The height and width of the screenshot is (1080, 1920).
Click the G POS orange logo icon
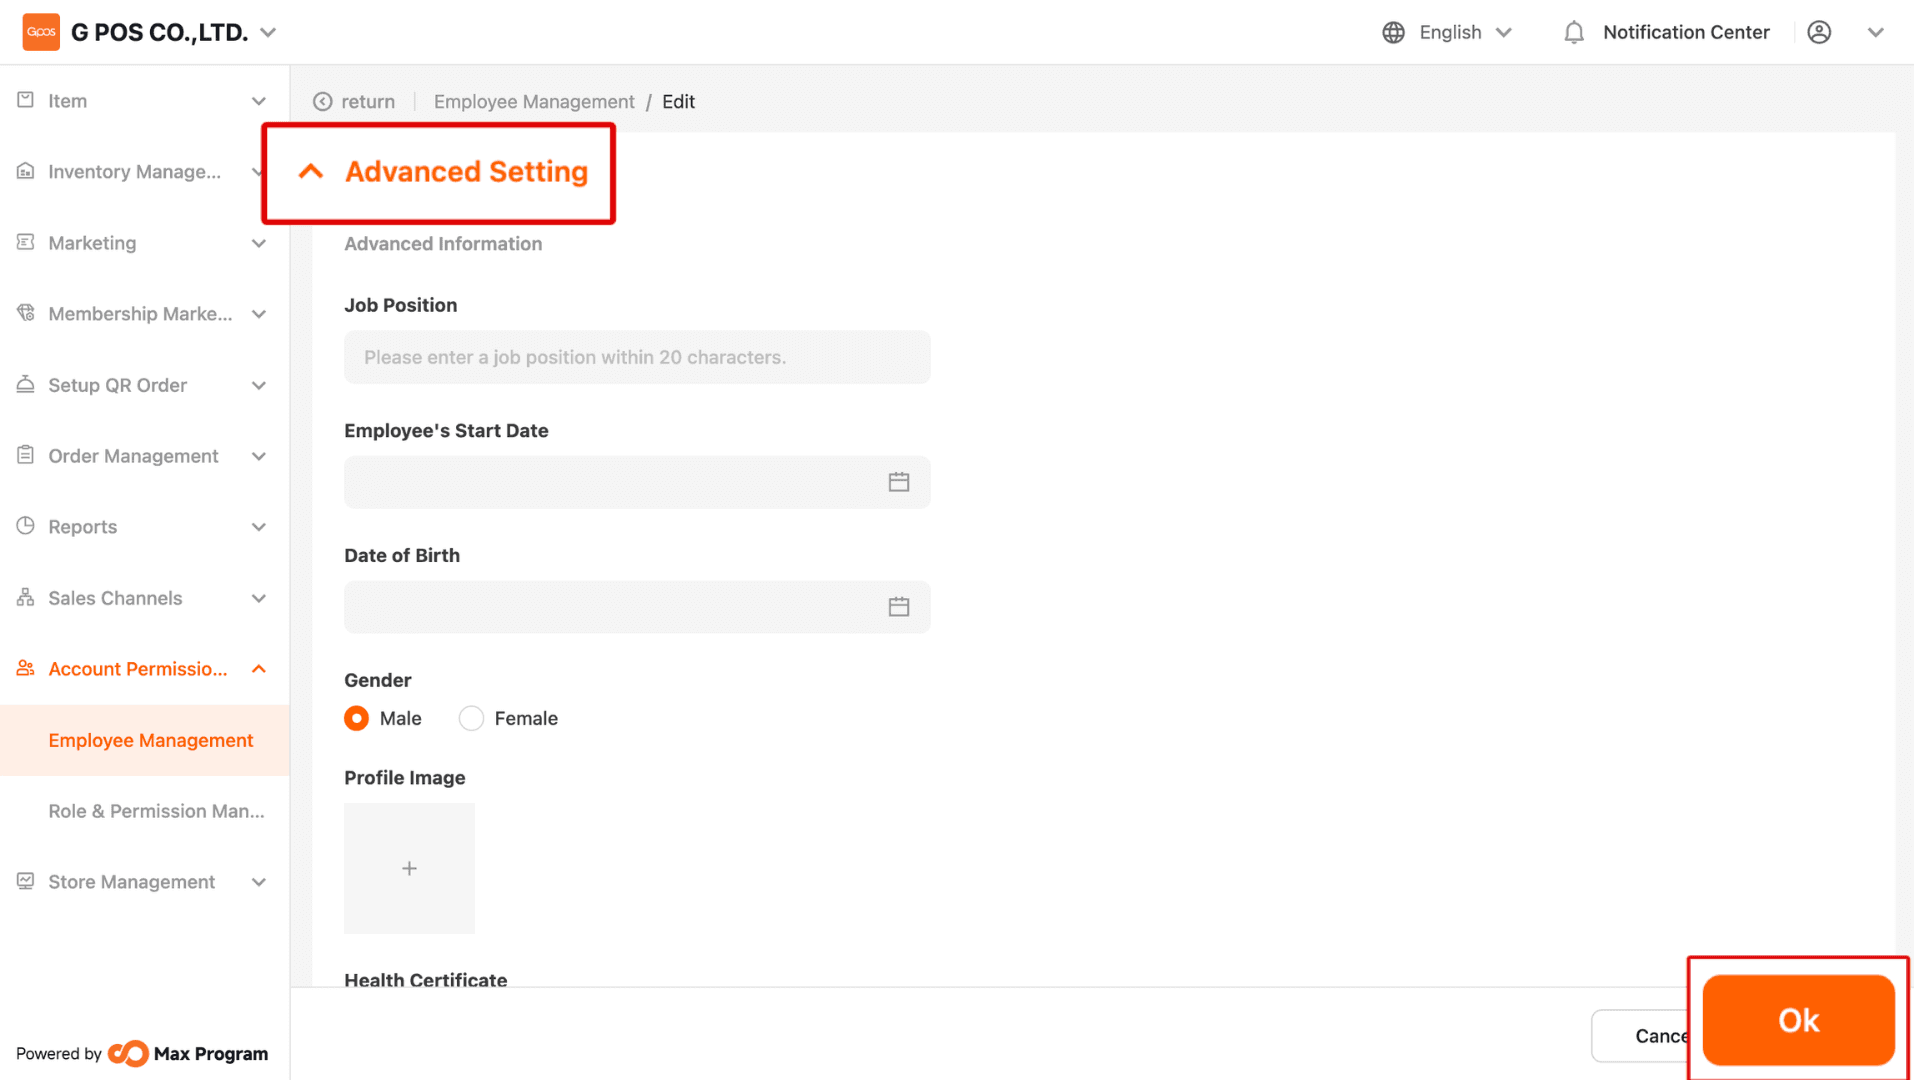coord(41,32)
